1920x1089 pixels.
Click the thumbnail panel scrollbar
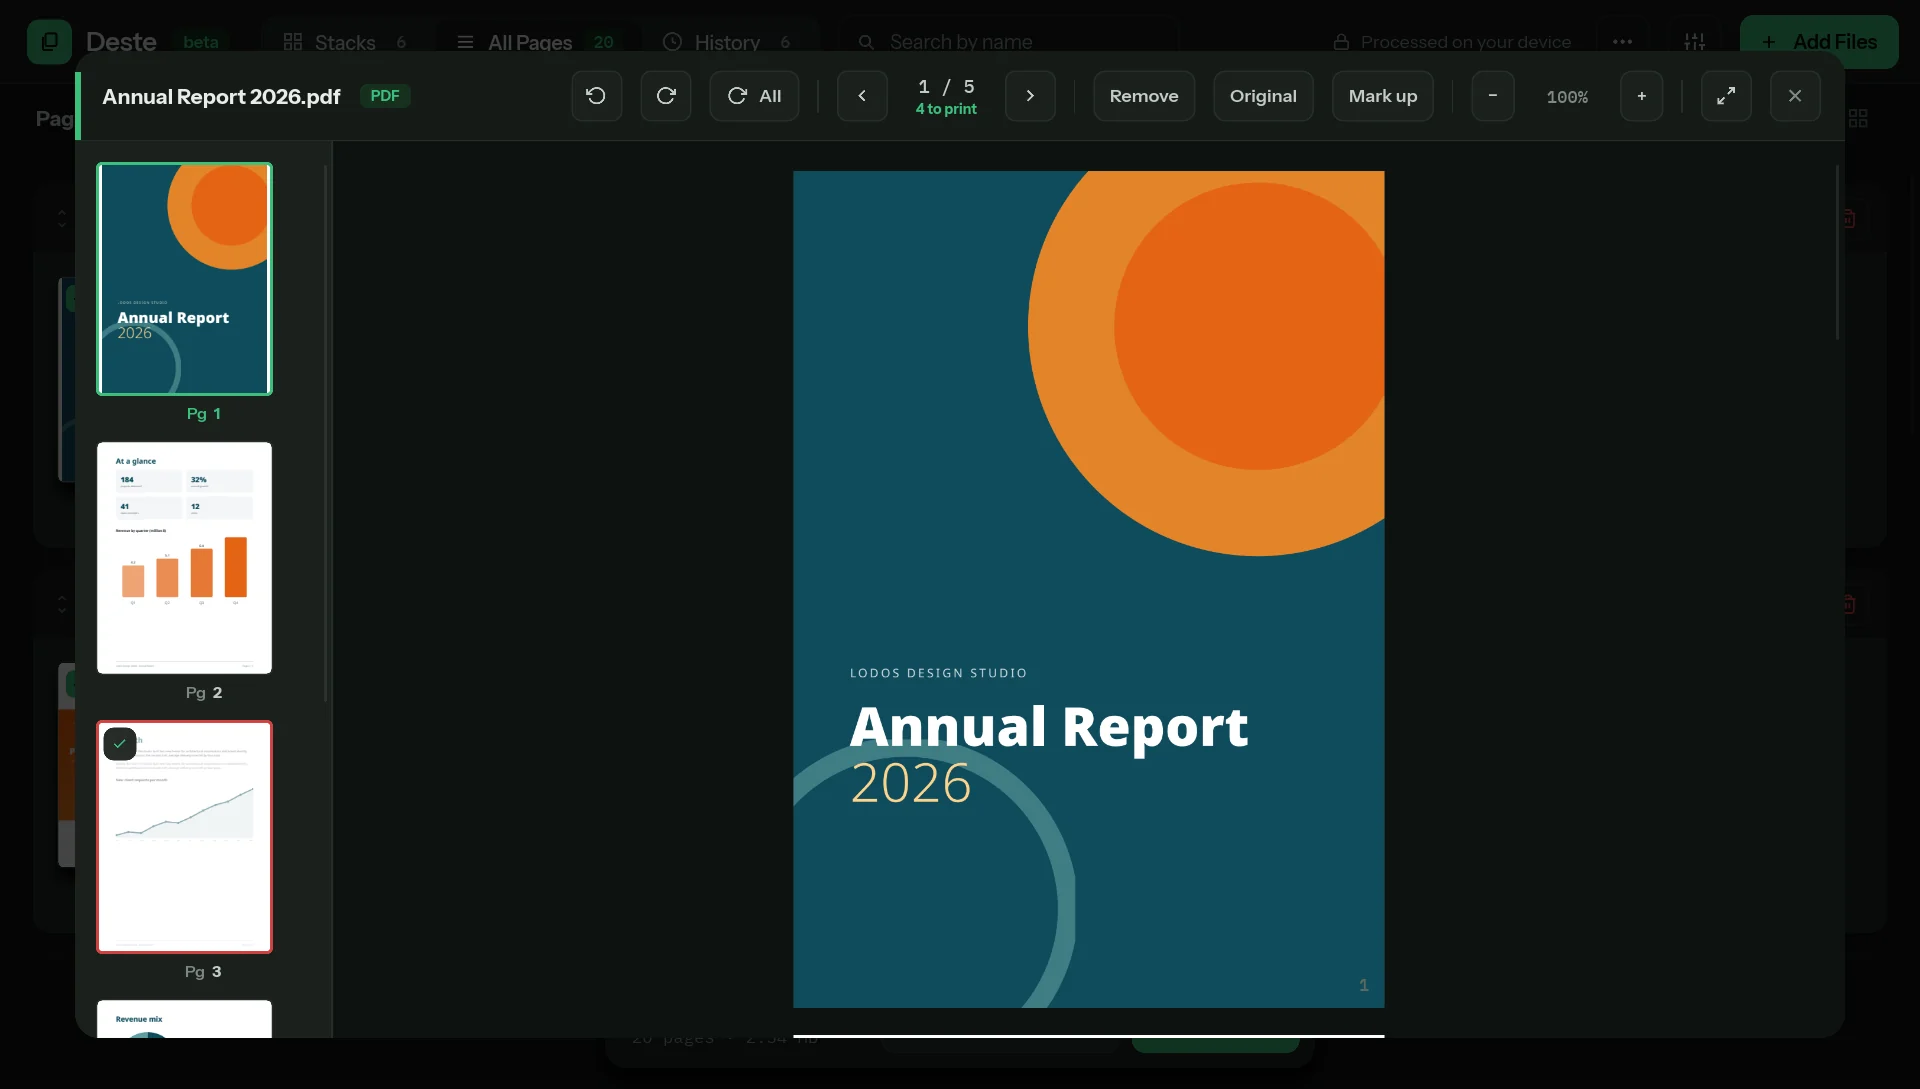pos(326,432)
